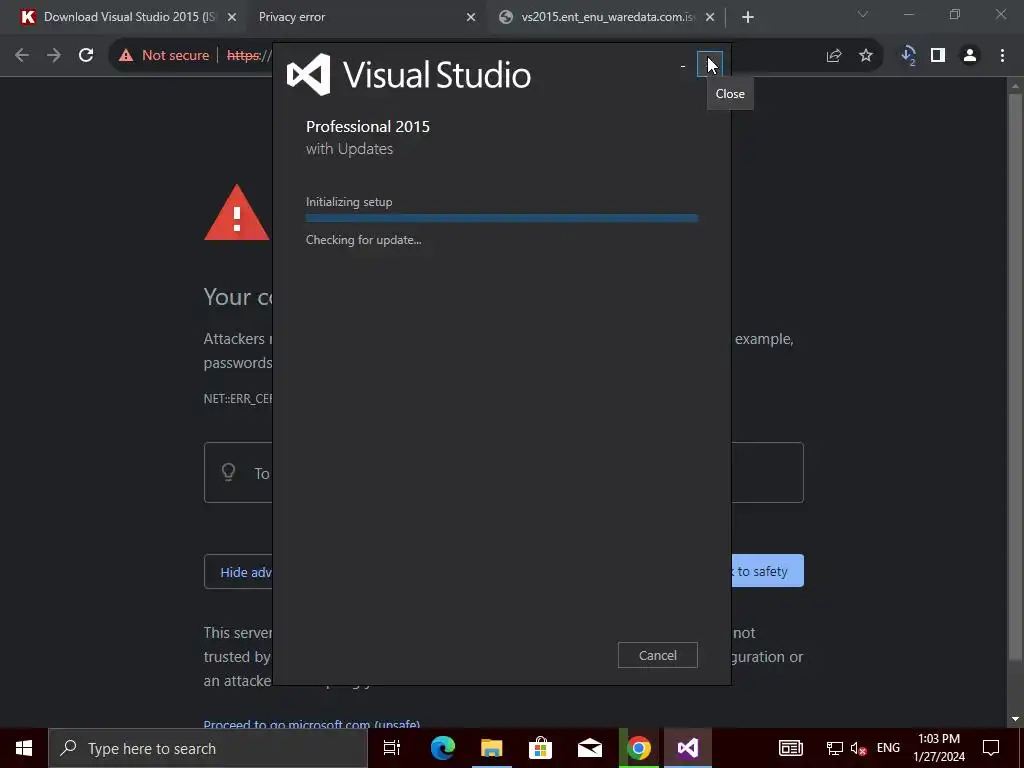Open a new Chrome tab
The image size is (1024, 768).
pyautogui.click(x=748, y=17)
